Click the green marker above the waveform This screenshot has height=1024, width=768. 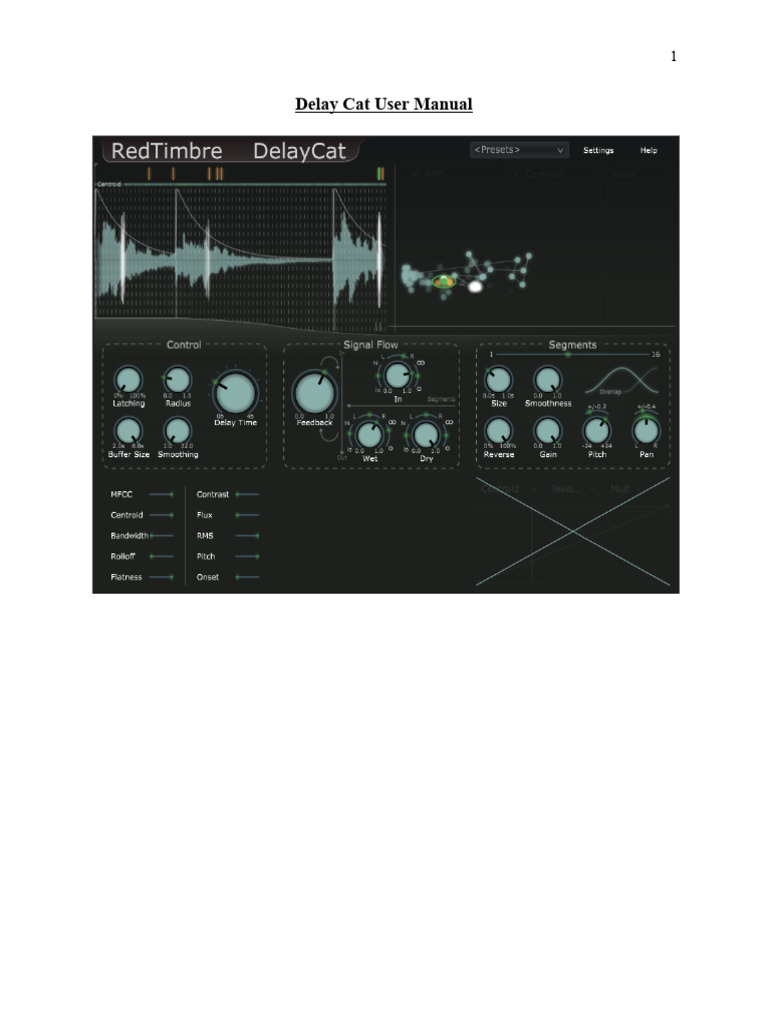pyautogui.click(x=380, y=174)
